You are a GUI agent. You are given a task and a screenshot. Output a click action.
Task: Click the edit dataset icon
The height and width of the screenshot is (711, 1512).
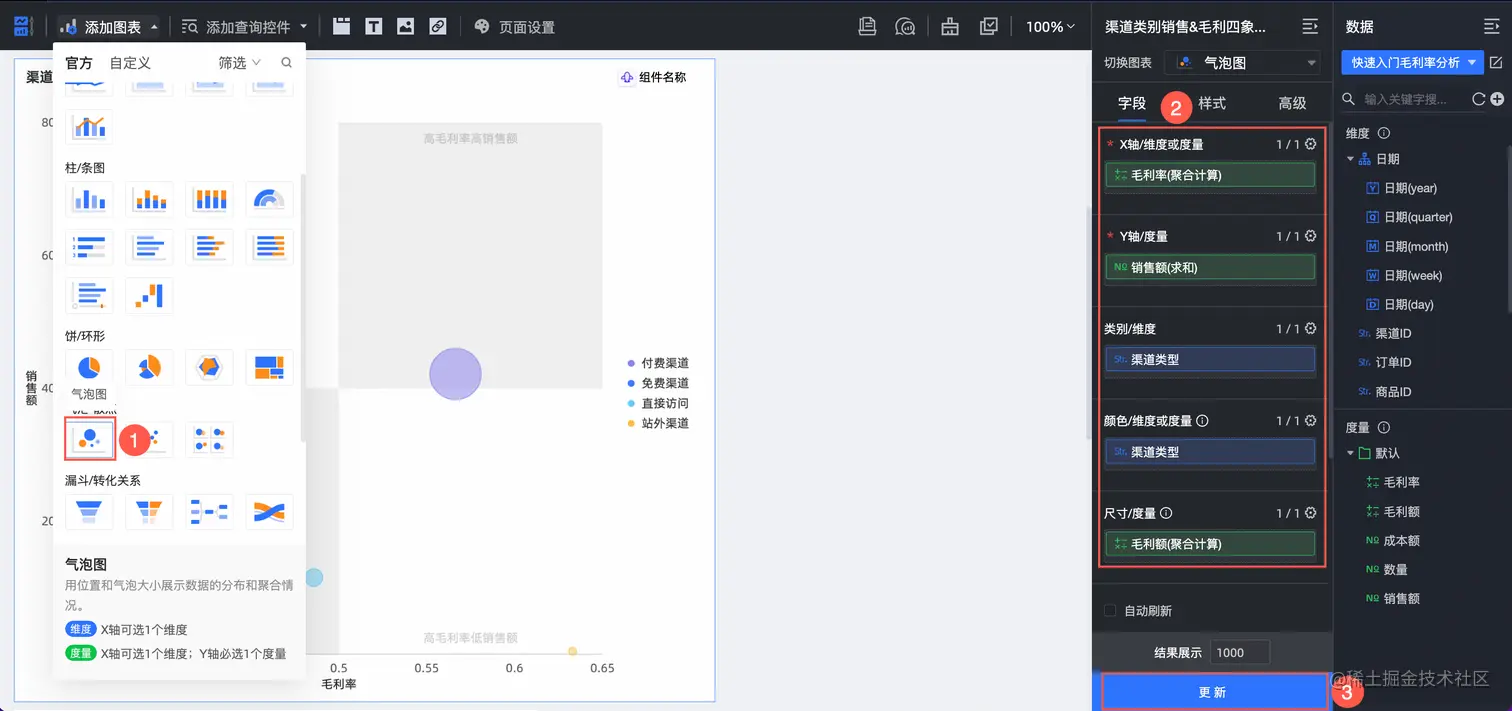[x=1496, y=62]
